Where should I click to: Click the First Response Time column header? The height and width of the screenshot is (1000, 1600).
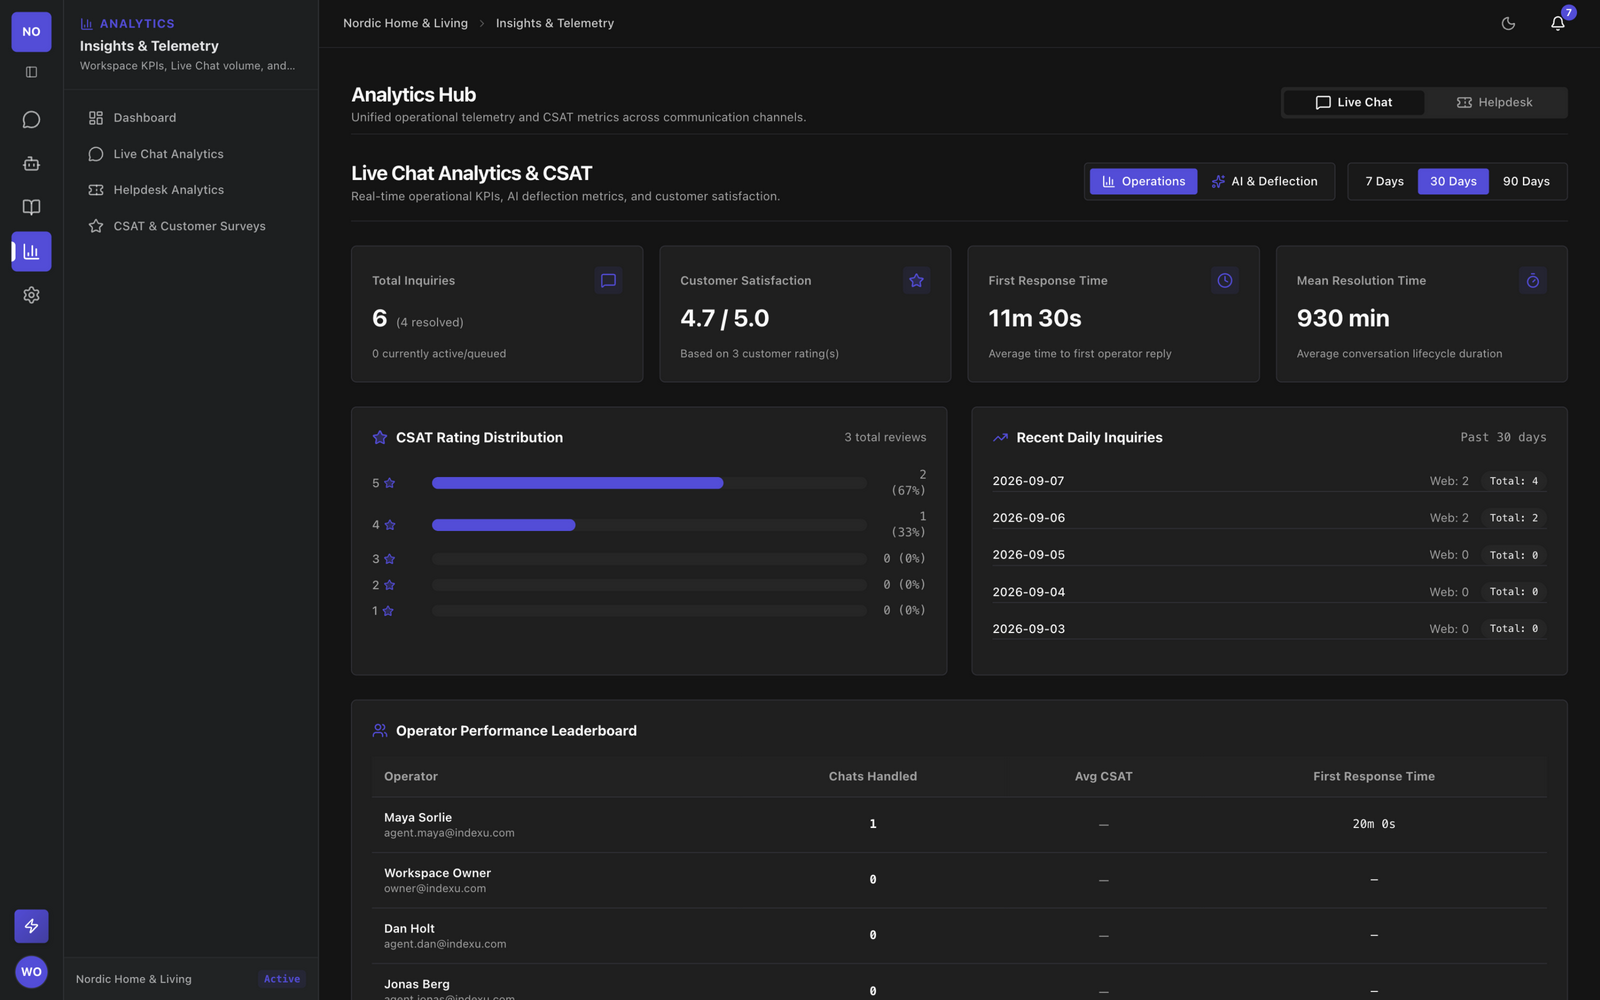1374,777
